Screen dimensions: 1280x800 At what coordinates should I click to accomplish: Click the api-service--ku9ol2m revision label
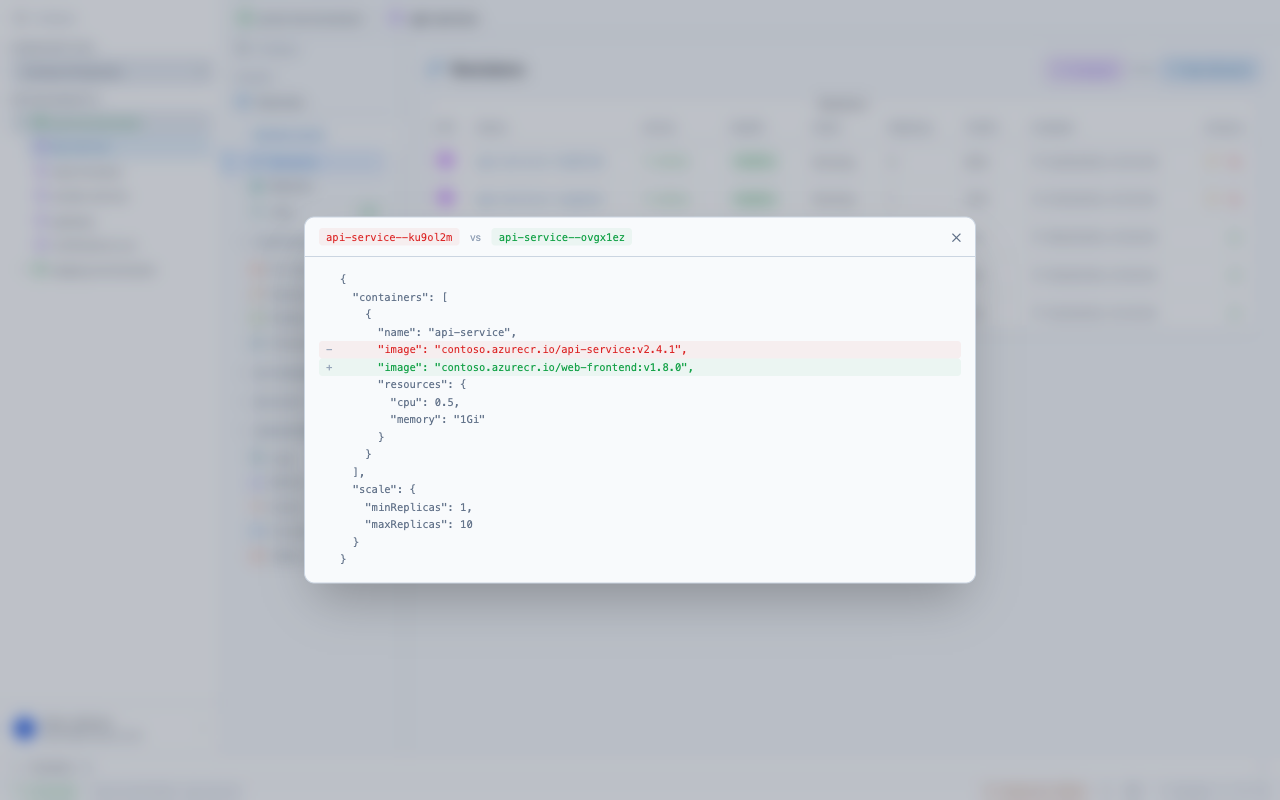click(388, 237)
